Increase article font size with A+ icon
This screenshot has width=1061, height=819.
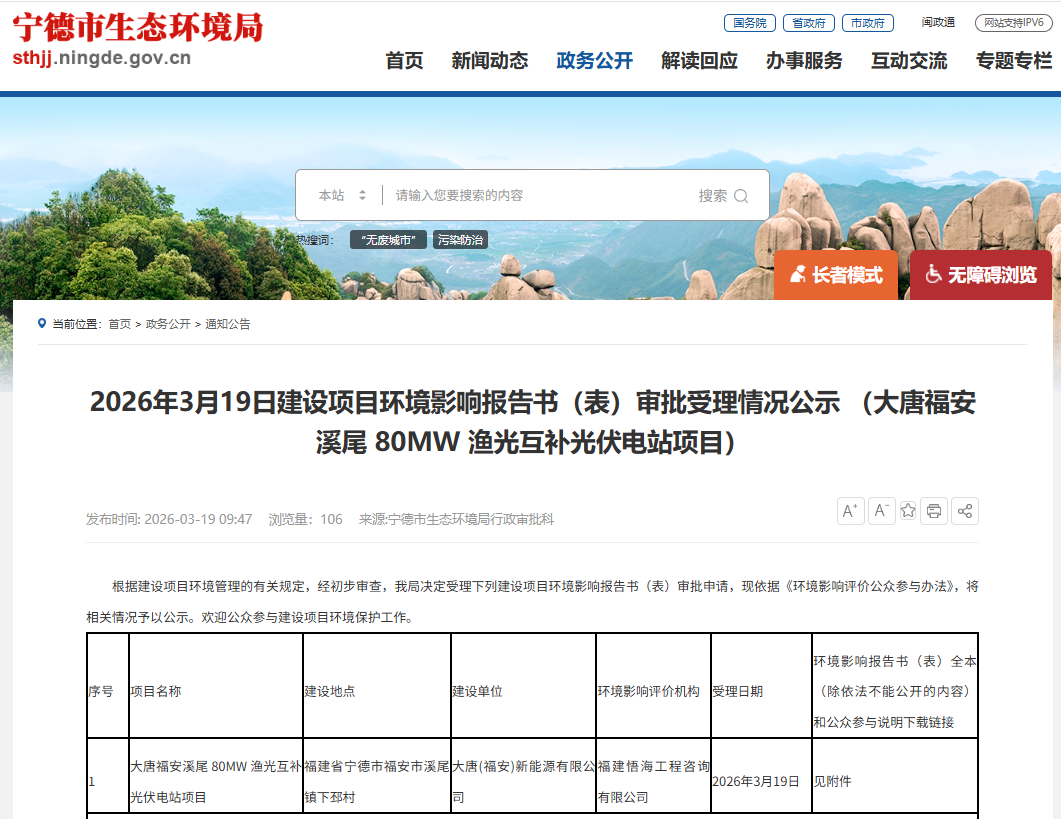851,511
